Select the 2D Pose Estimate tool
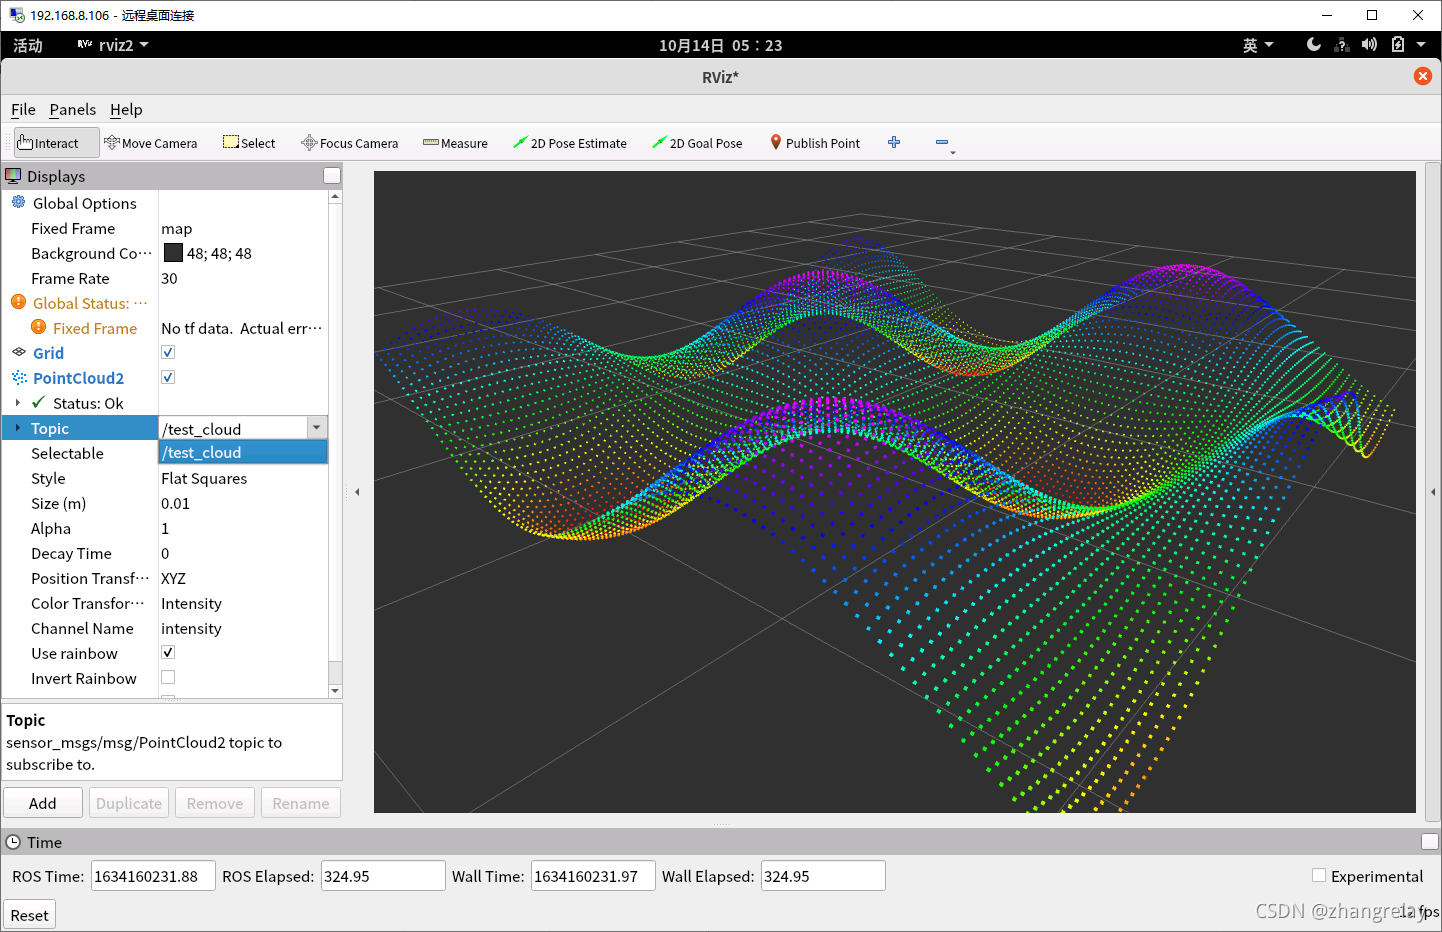1442x932 pixels. click(569, 143)
